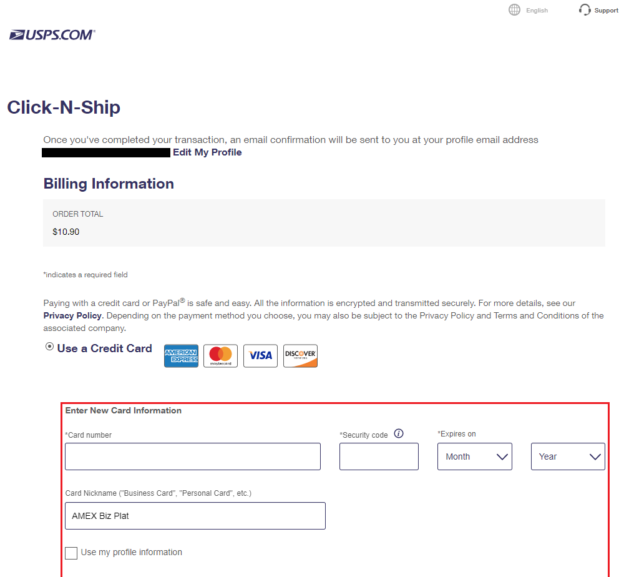Check Use my profile information box

click(71, 553)
